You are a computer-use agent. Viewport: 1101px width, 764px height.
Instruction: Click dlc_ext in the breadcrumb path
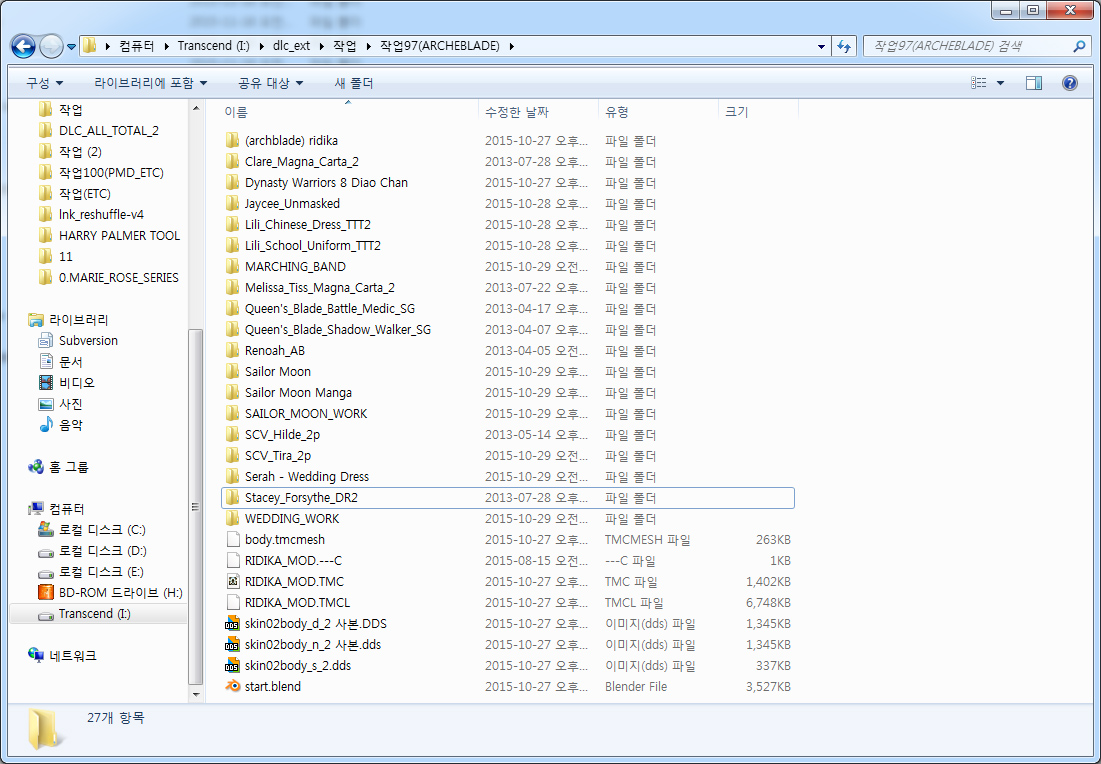point(291,46)
